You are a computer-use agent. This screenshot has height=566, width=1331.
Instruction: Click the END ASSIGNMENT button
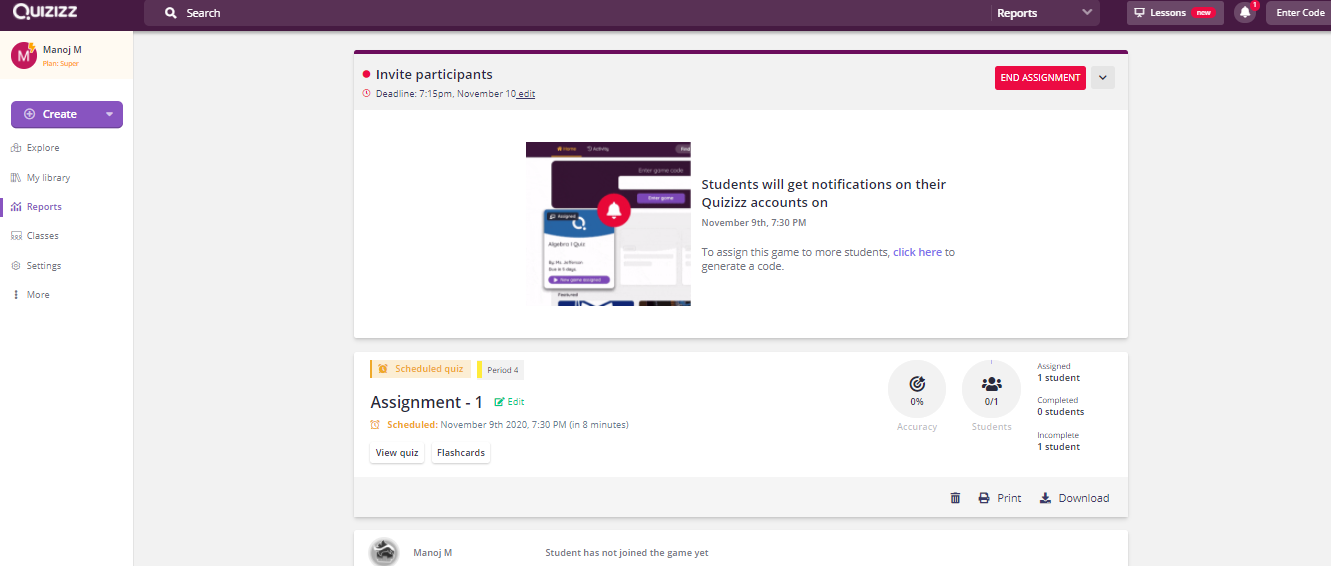[x=1040, y=78]
